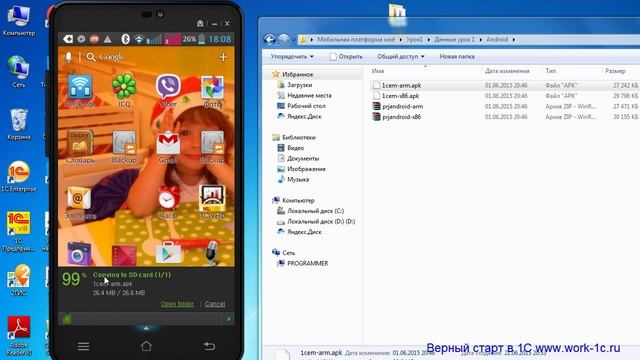
Task: Select Локальный диск (D:) drive
Action: [x=321, y=221]
